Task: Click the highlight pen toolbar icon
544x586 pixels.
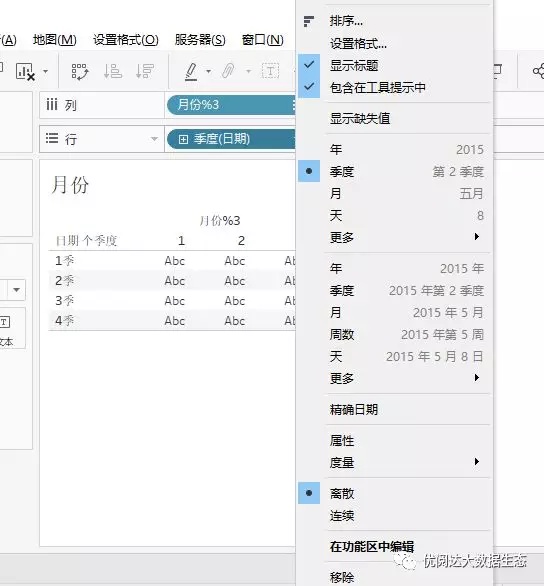Action: click(191, 71)
